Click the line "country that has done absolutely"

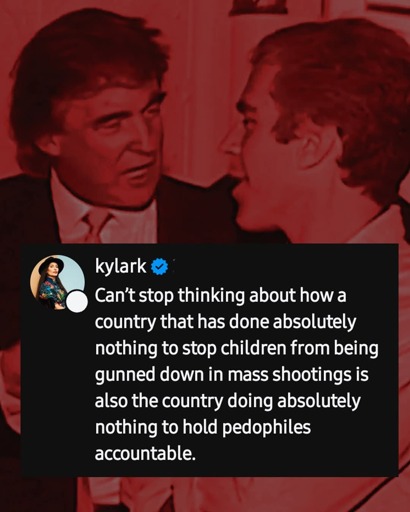point(226,322)
